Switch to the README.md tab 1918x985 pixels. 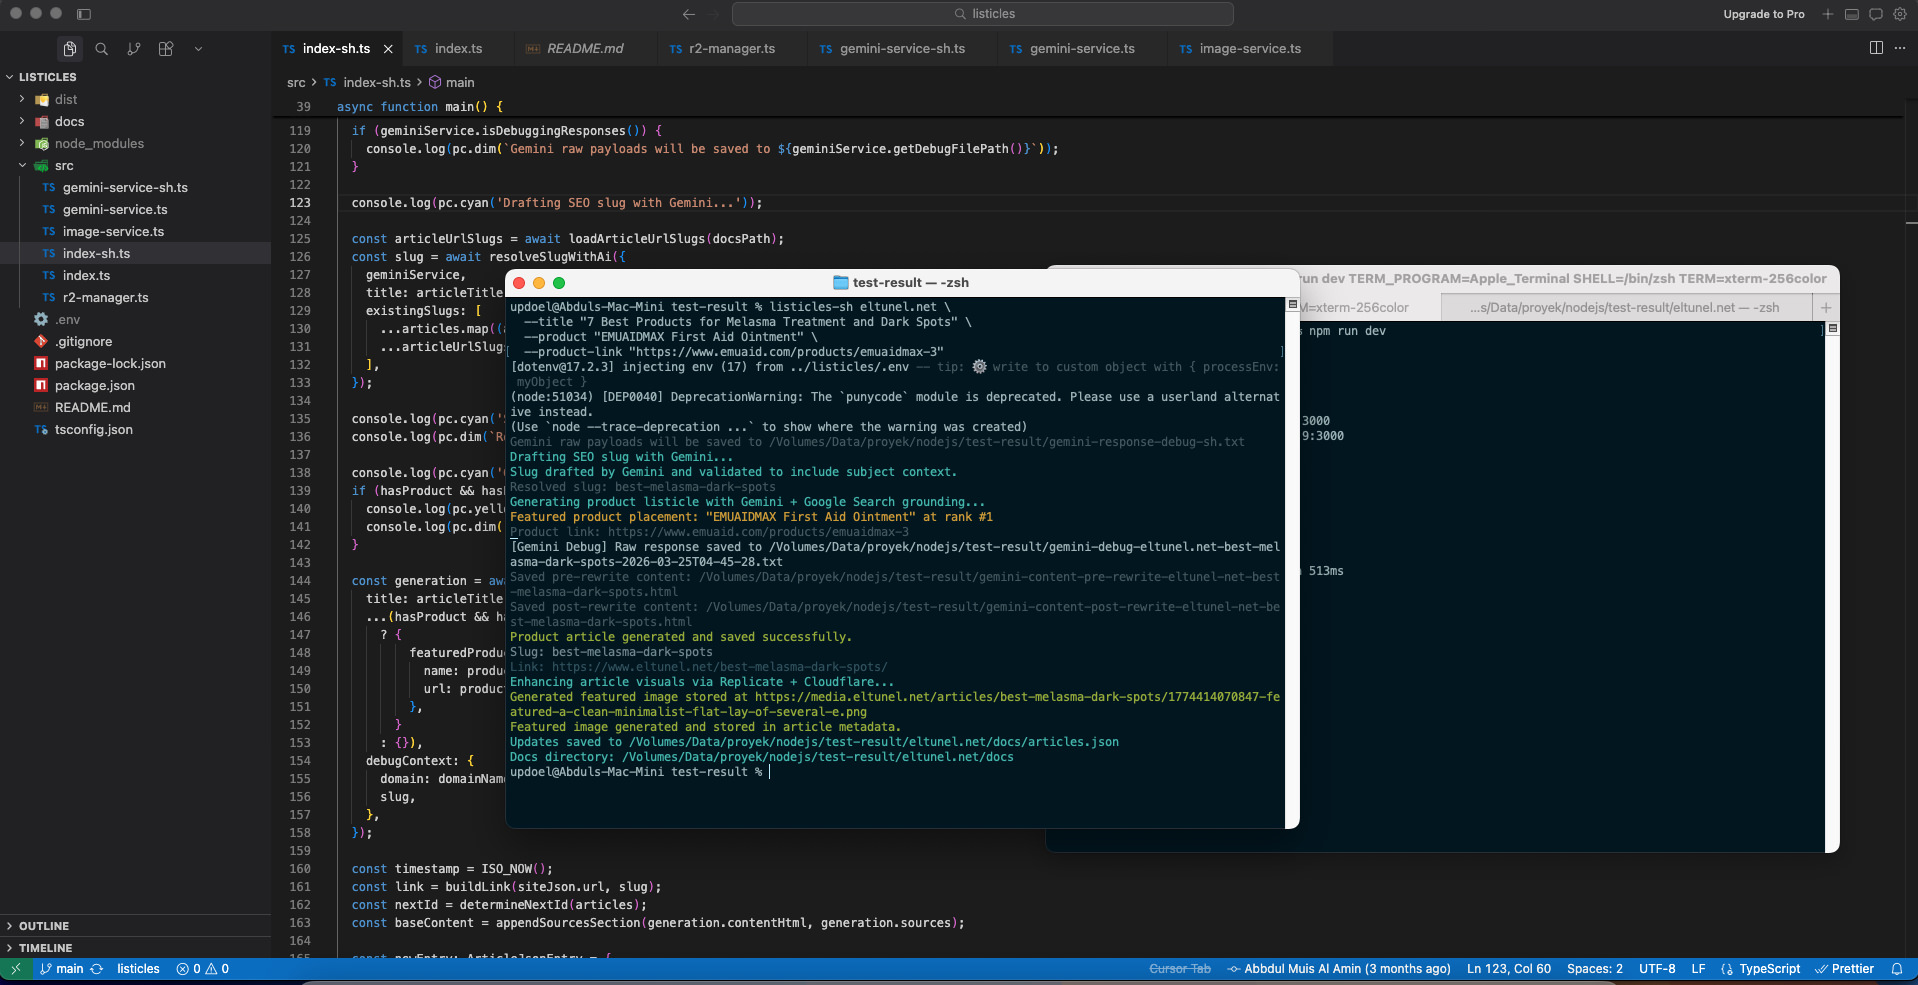(584, 48)
